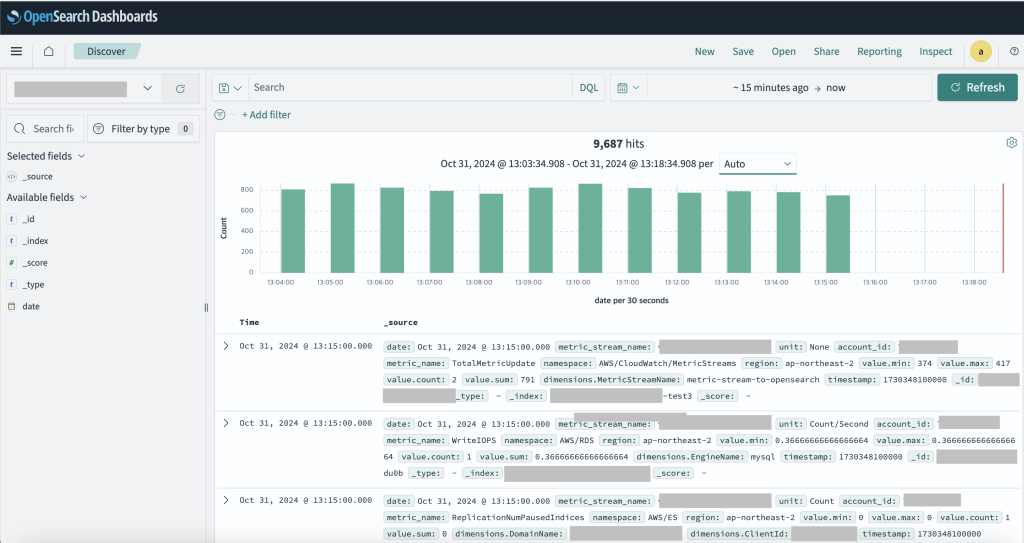Click Open in the top menu
The width and height of the screenshot is (1024, 543).
(783, 52)
